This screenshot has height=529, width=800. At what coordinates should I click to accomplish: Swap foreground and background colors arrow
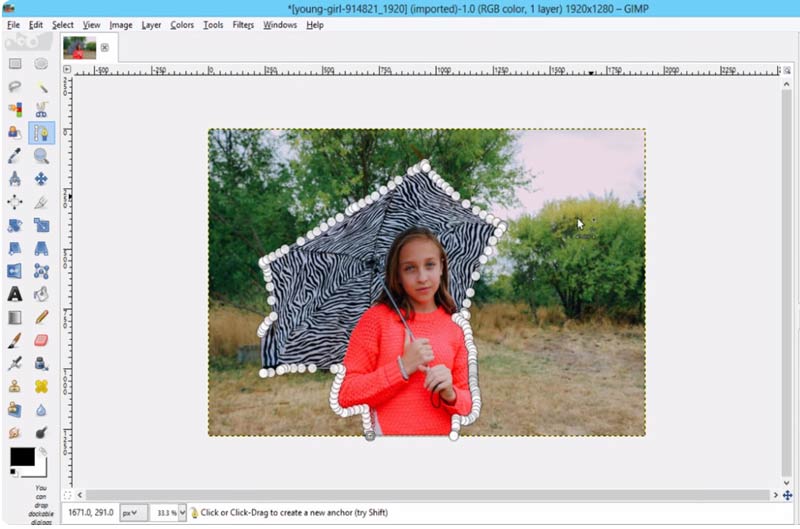click(x=43, y=451)
